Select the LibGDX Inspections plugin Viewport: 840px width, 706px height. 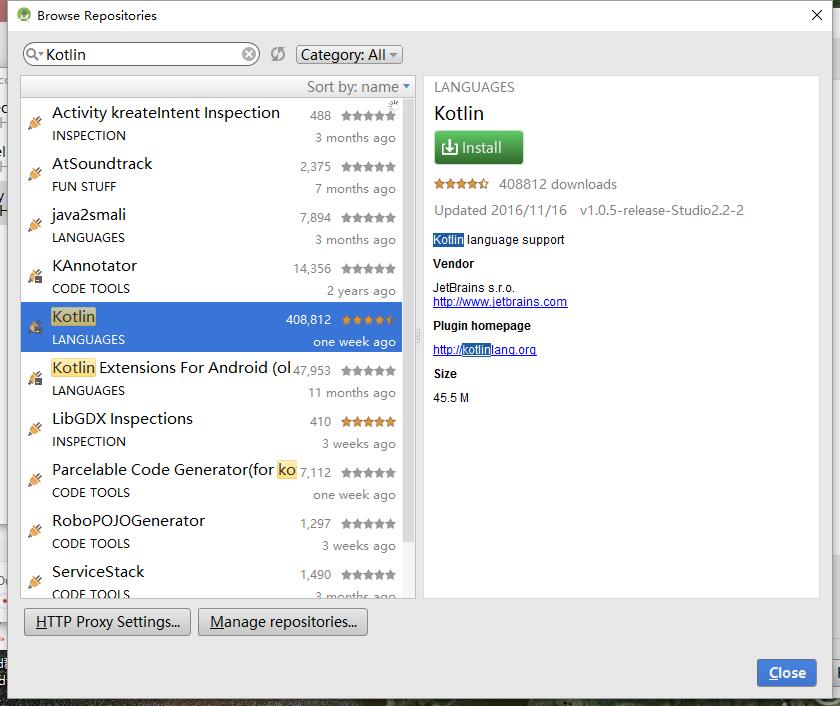[211, 429]
